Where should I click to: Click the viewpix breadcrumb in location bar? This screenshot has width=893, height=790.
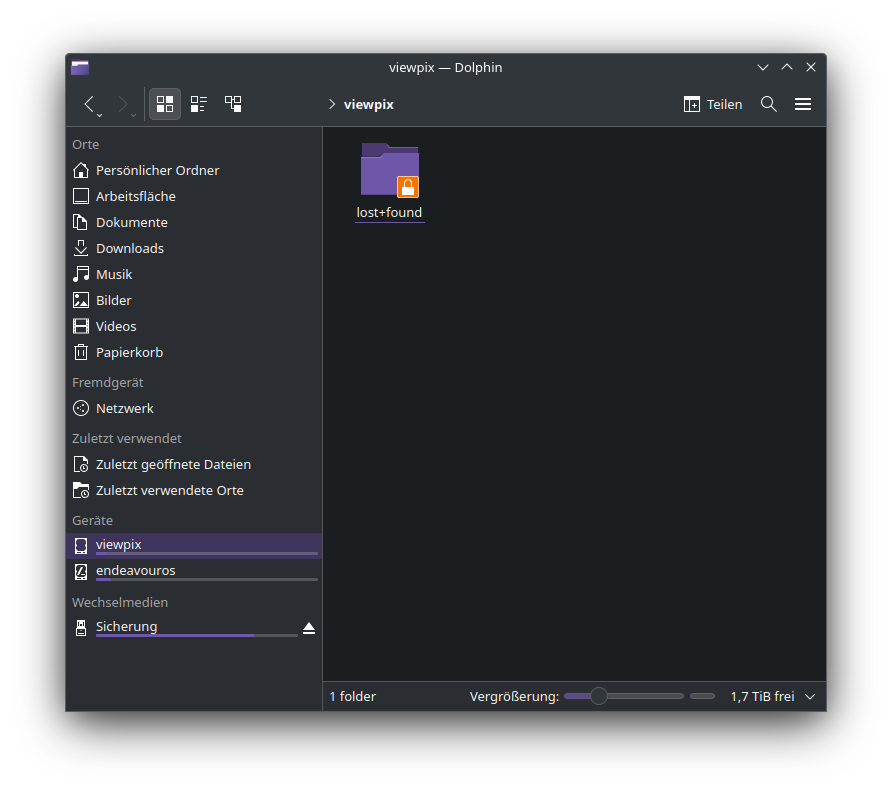pos(368,104)
